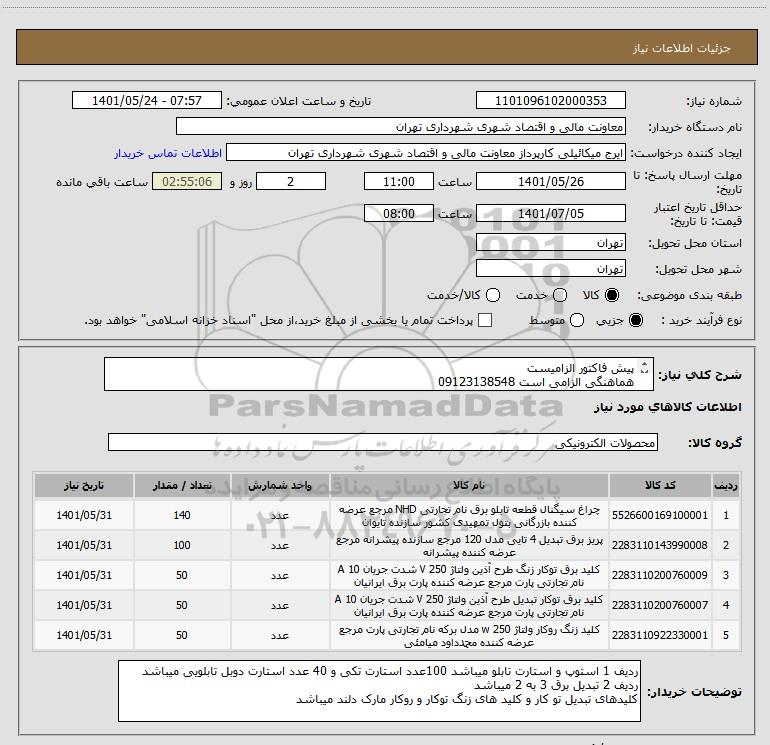Click the response deadline time 11:00
This screenshot has width=770, height=745.
tap(399, 181)
